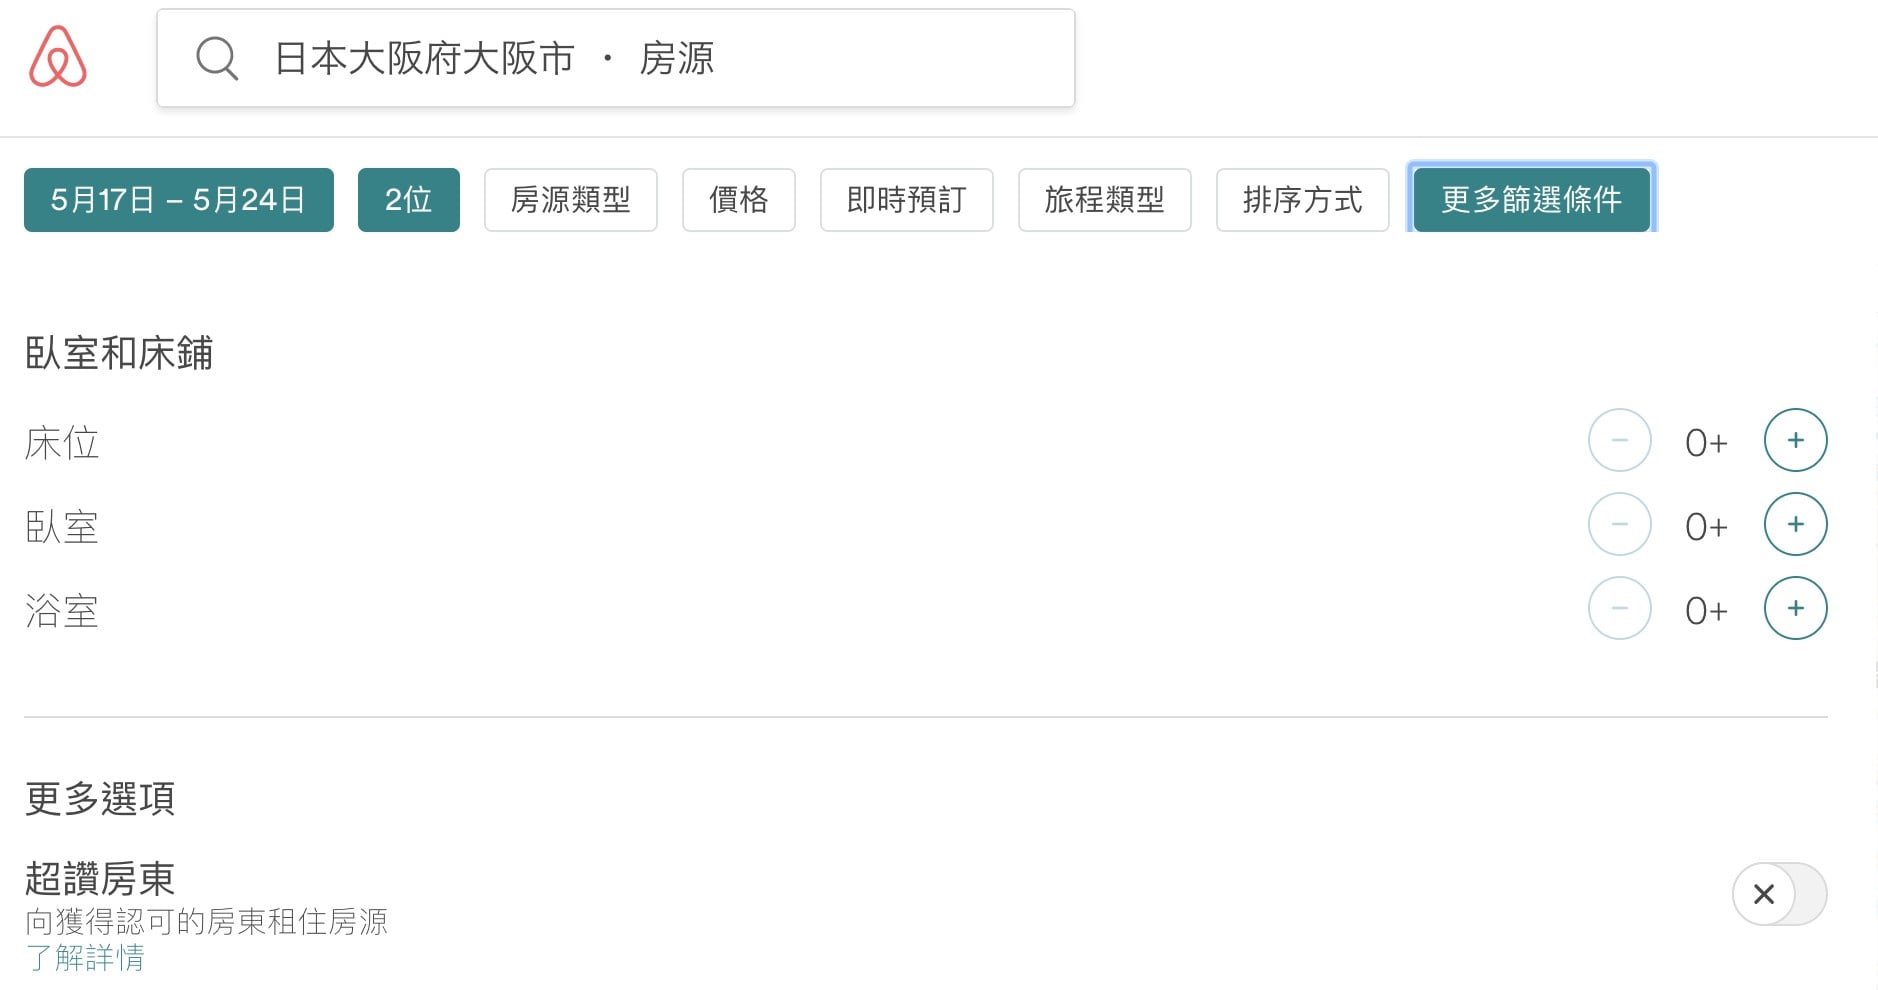Open the 2位 guests selector

click(x=409, y=200)
